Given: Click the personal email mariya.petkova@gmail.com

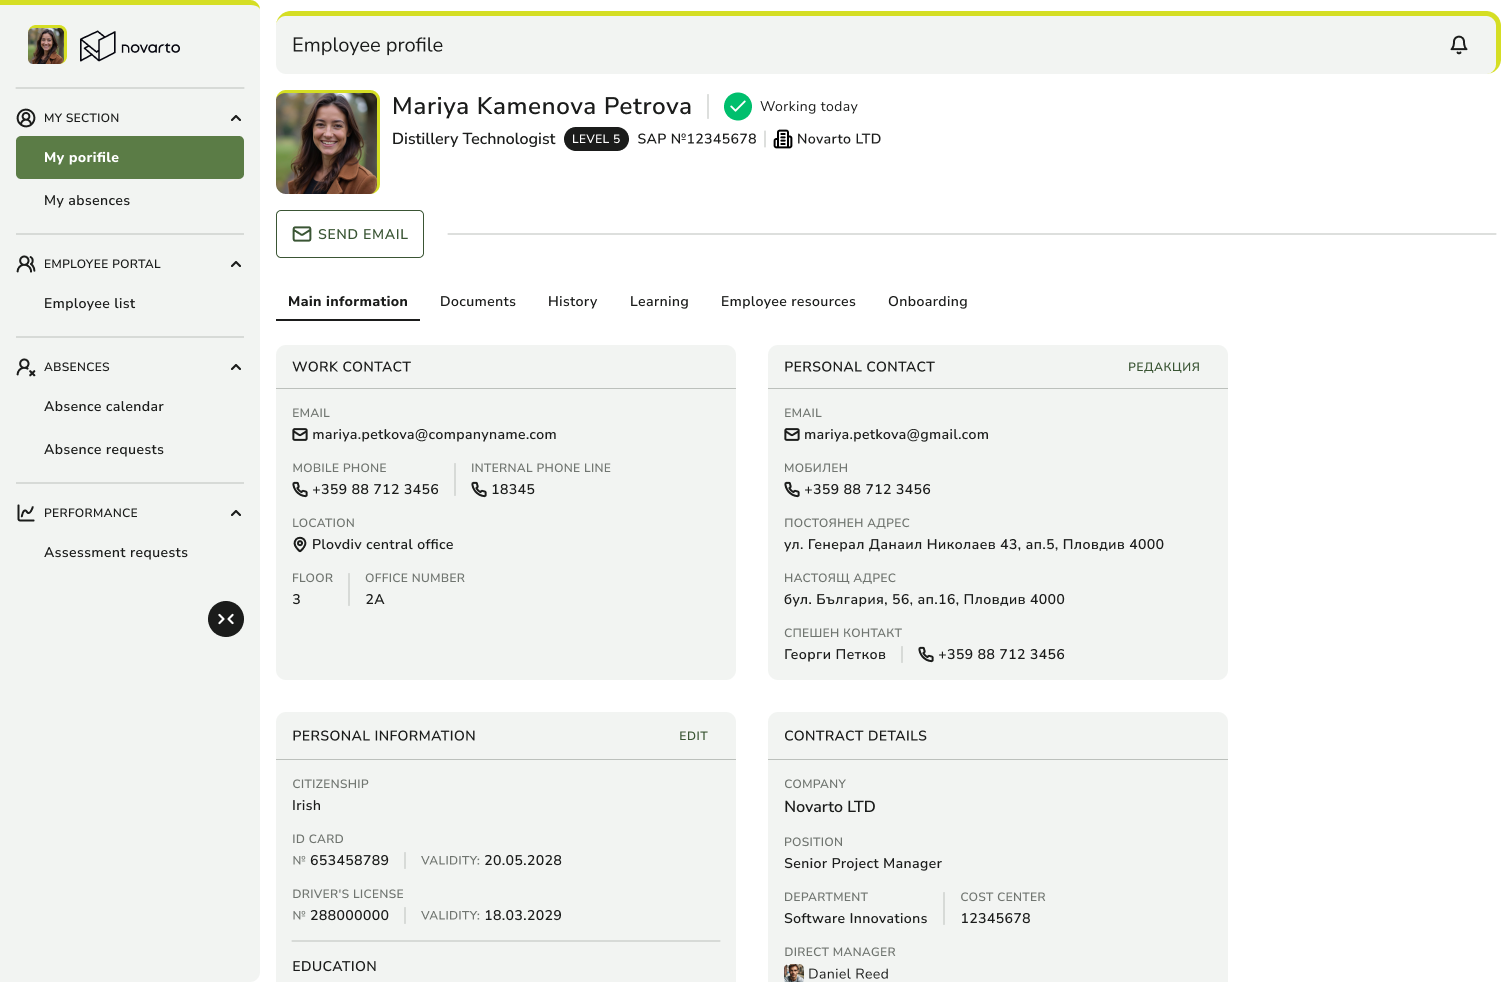Looking at the screenshot, I should tap(896, 435).
